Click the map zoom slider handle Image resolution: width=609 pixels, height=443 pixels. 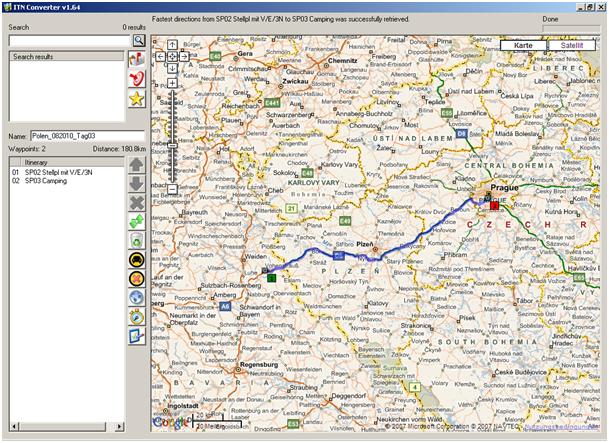point(172,145)
